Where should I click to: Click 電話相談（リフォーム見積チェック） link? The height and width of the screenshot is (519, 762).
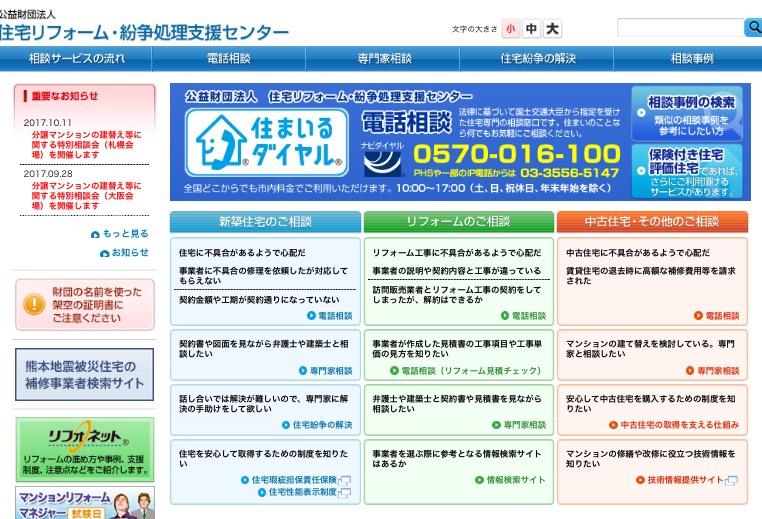point(468,370)
